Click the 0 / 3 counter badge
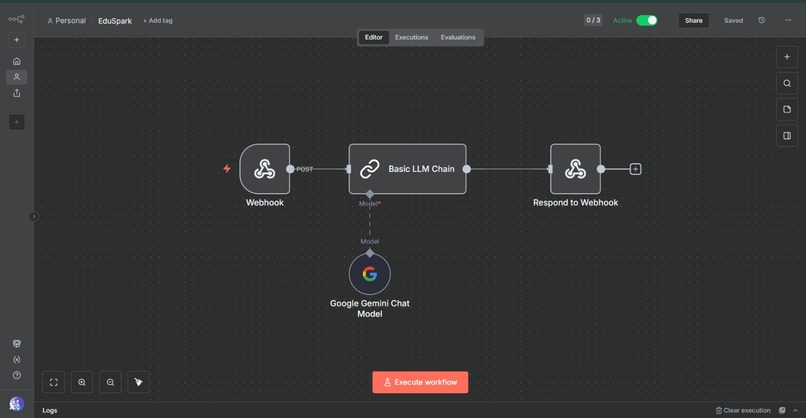Viewport: 806px width, 418px height. tap(593, 20)
